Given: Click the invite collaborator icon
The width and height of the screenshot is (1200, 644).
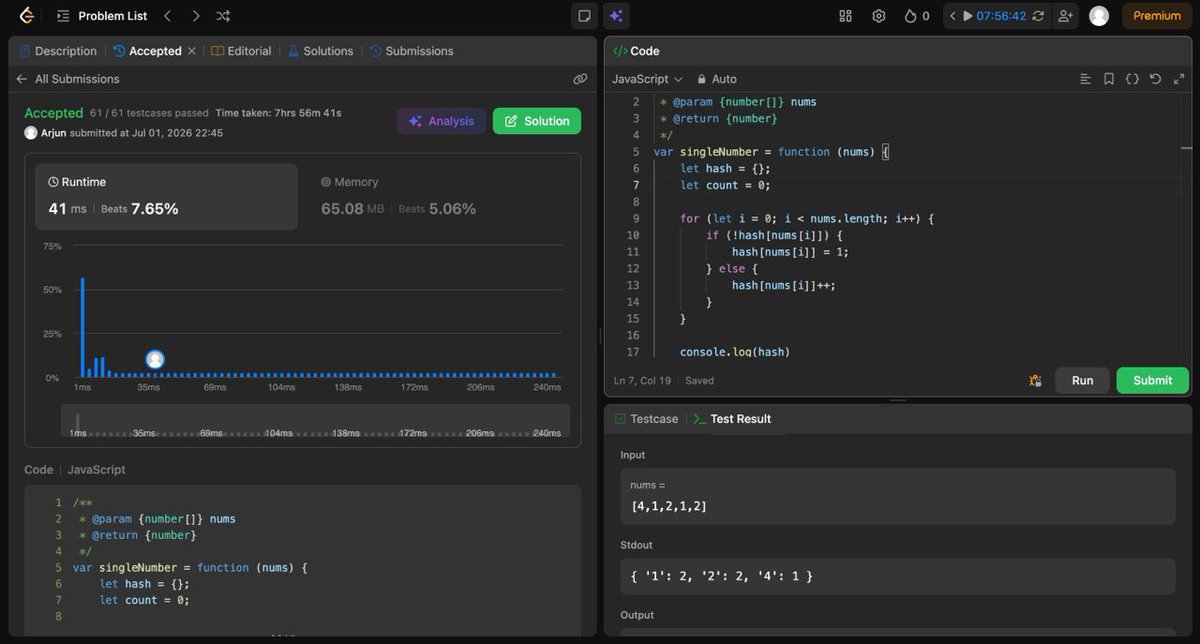Looking at the screenshot, I should 1065,16.
